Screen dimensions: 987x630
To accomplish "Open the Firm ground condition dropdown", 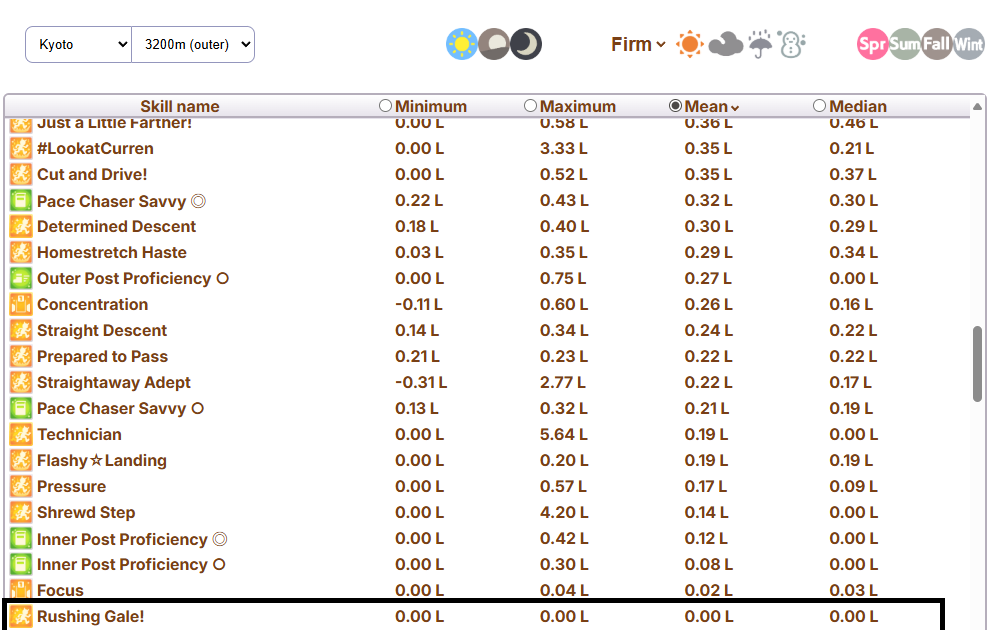I will click(638, 44).
